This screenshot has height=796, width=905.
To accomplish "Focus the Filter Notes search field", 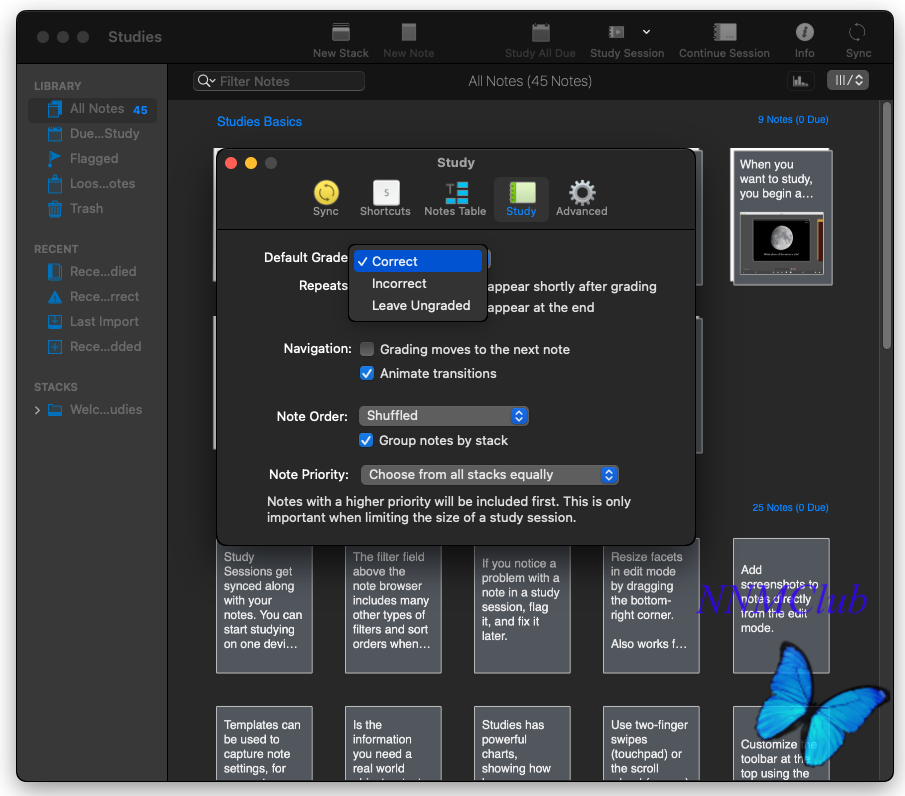I will tap(279, 81).
